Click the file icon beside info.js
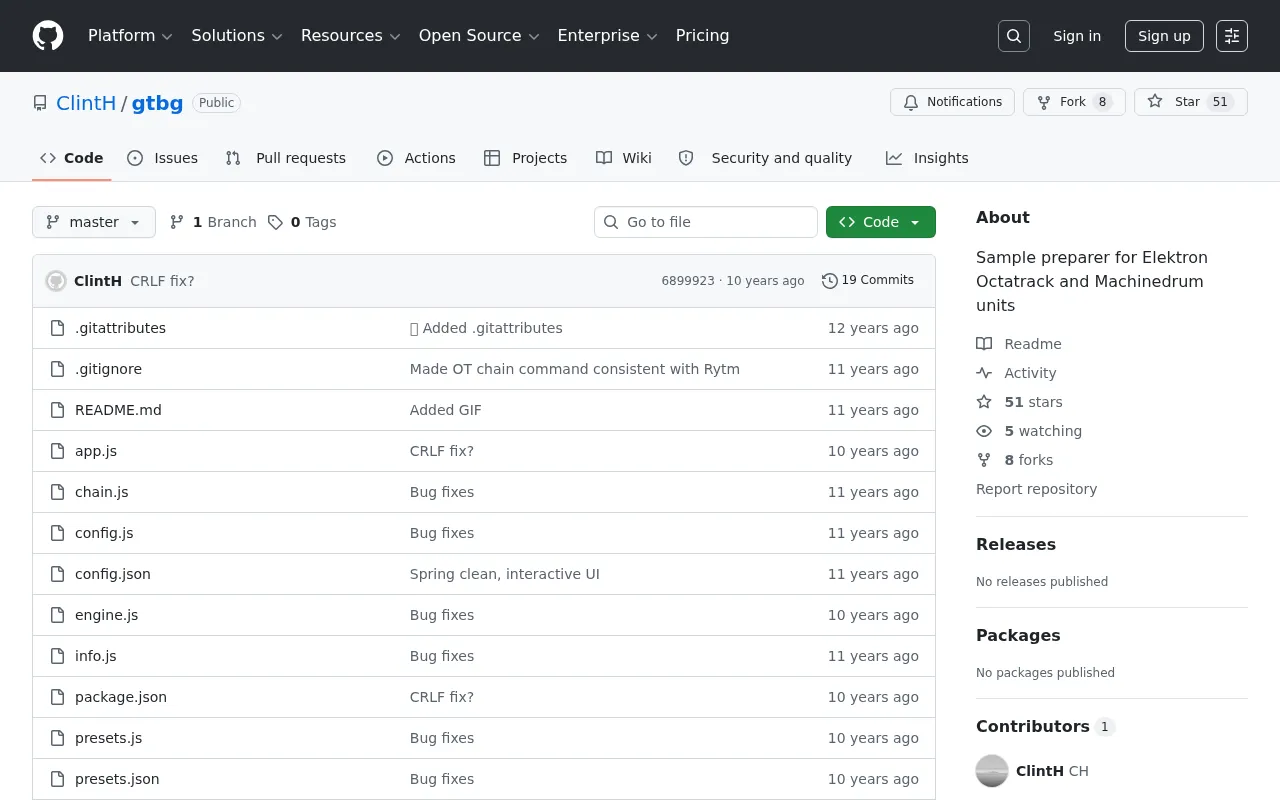Image resolution: width=1280 pixels, height=800 pixels. pyautogui.click(x=58, y=656)
